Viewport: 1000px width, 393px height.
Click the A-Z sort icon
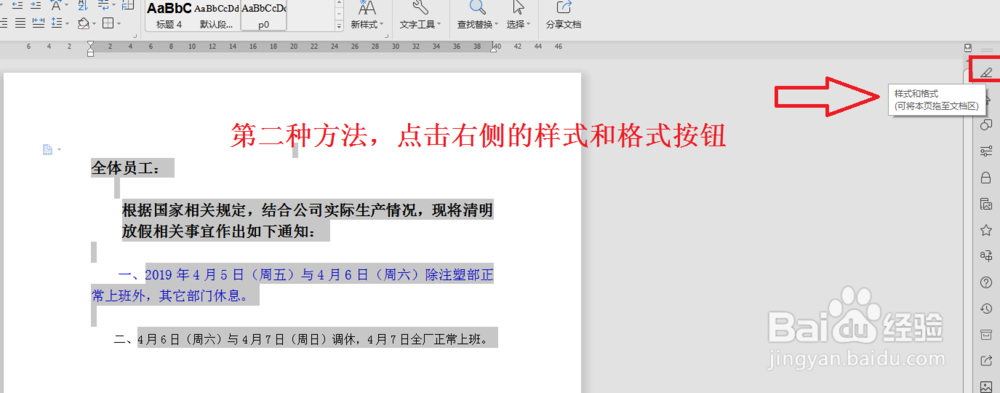click(83, 5)
